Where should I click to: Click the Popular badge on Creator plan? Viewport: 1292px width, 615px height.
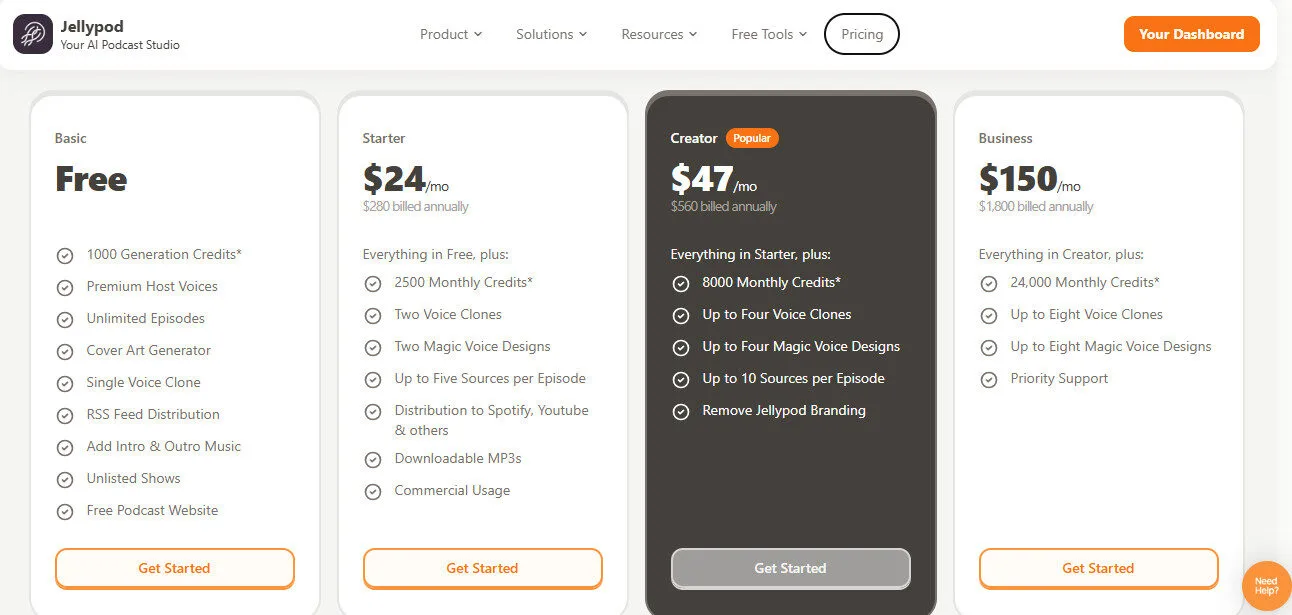tap(751, 138)
